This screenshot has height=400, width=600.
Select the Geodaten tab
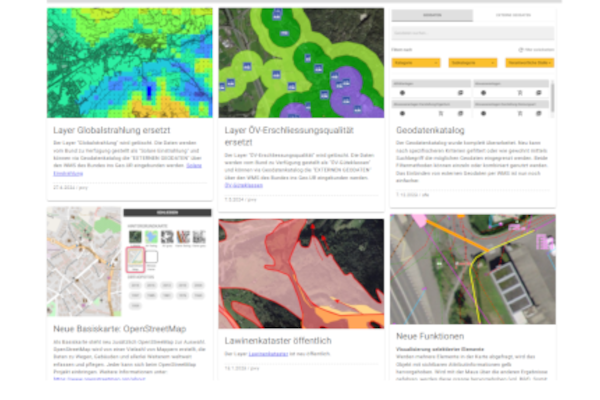tap(432, 15)
